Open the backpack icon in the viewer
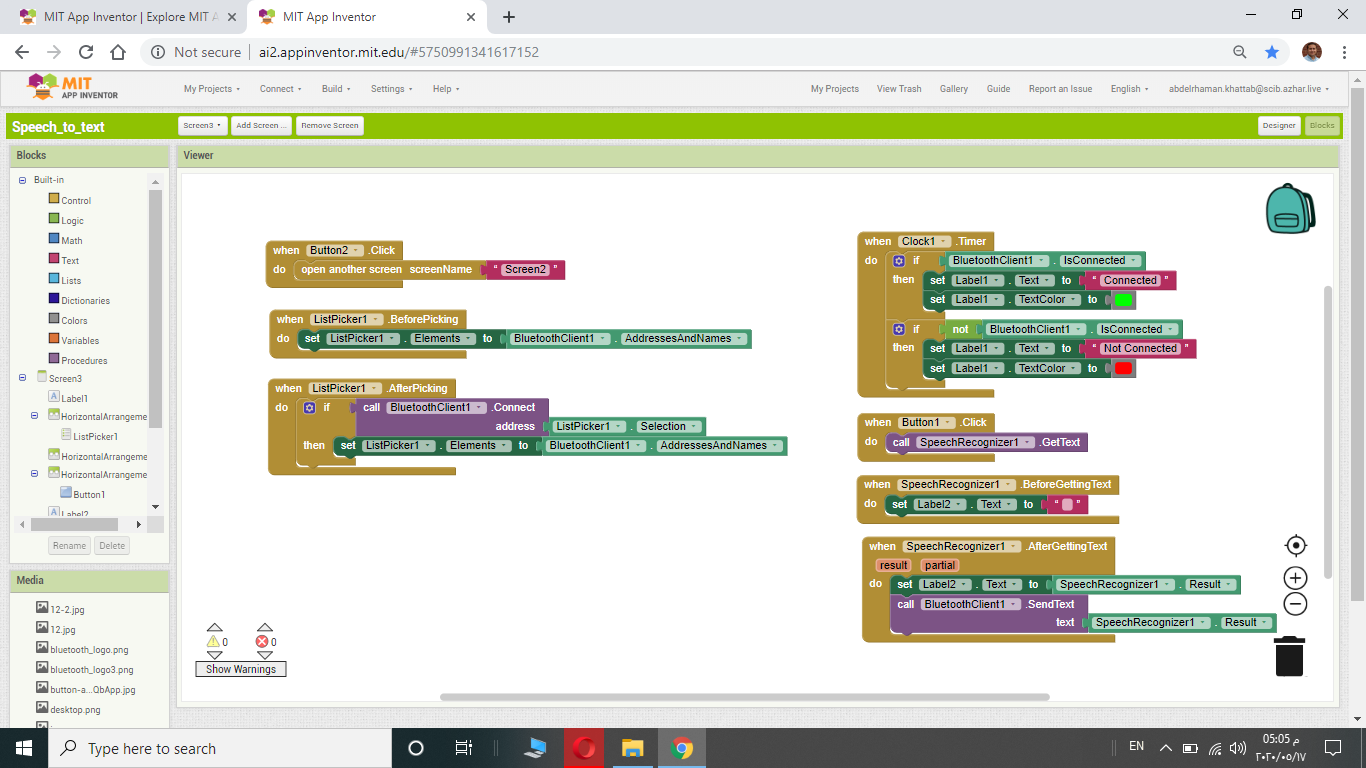Viewport: 1366px width, 768px height. 1290,208
